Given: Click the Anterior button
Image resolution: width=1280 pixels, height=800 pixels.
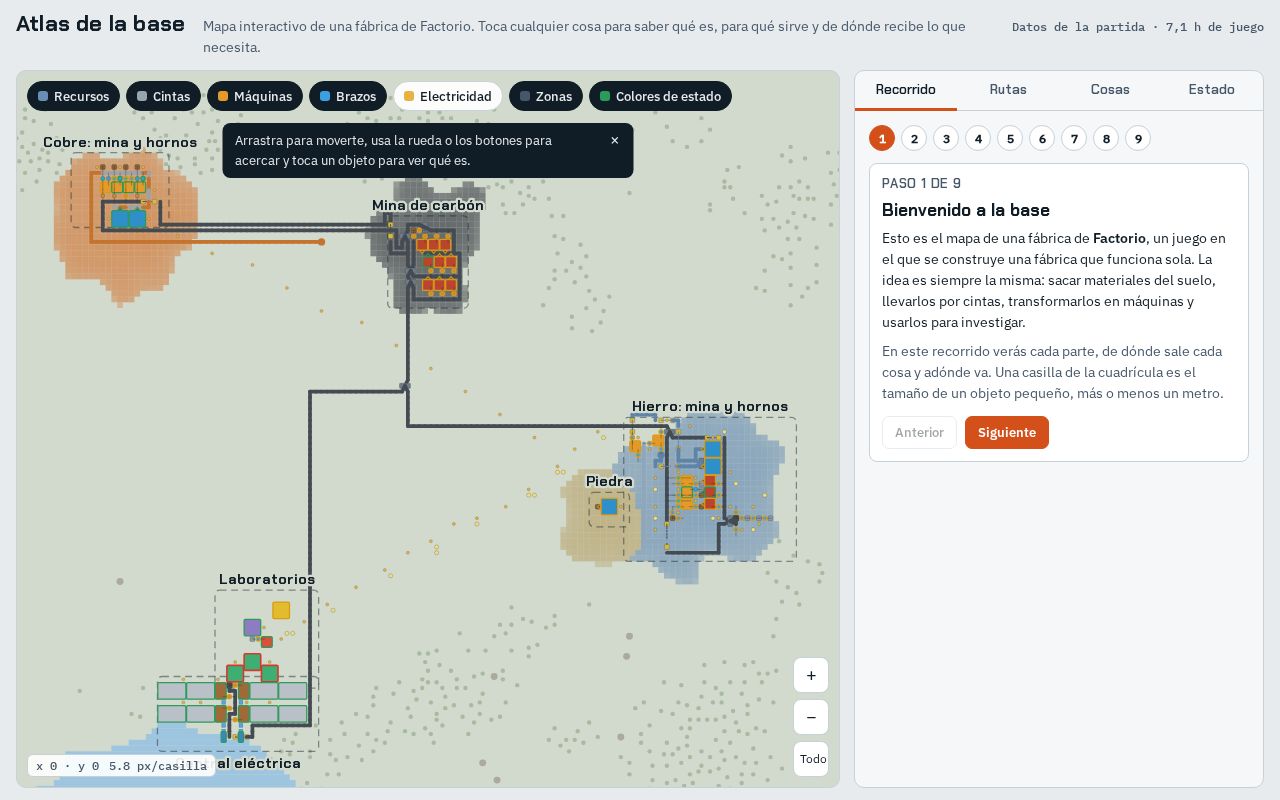Looking at the screenshot, I should tap(919, 433).
